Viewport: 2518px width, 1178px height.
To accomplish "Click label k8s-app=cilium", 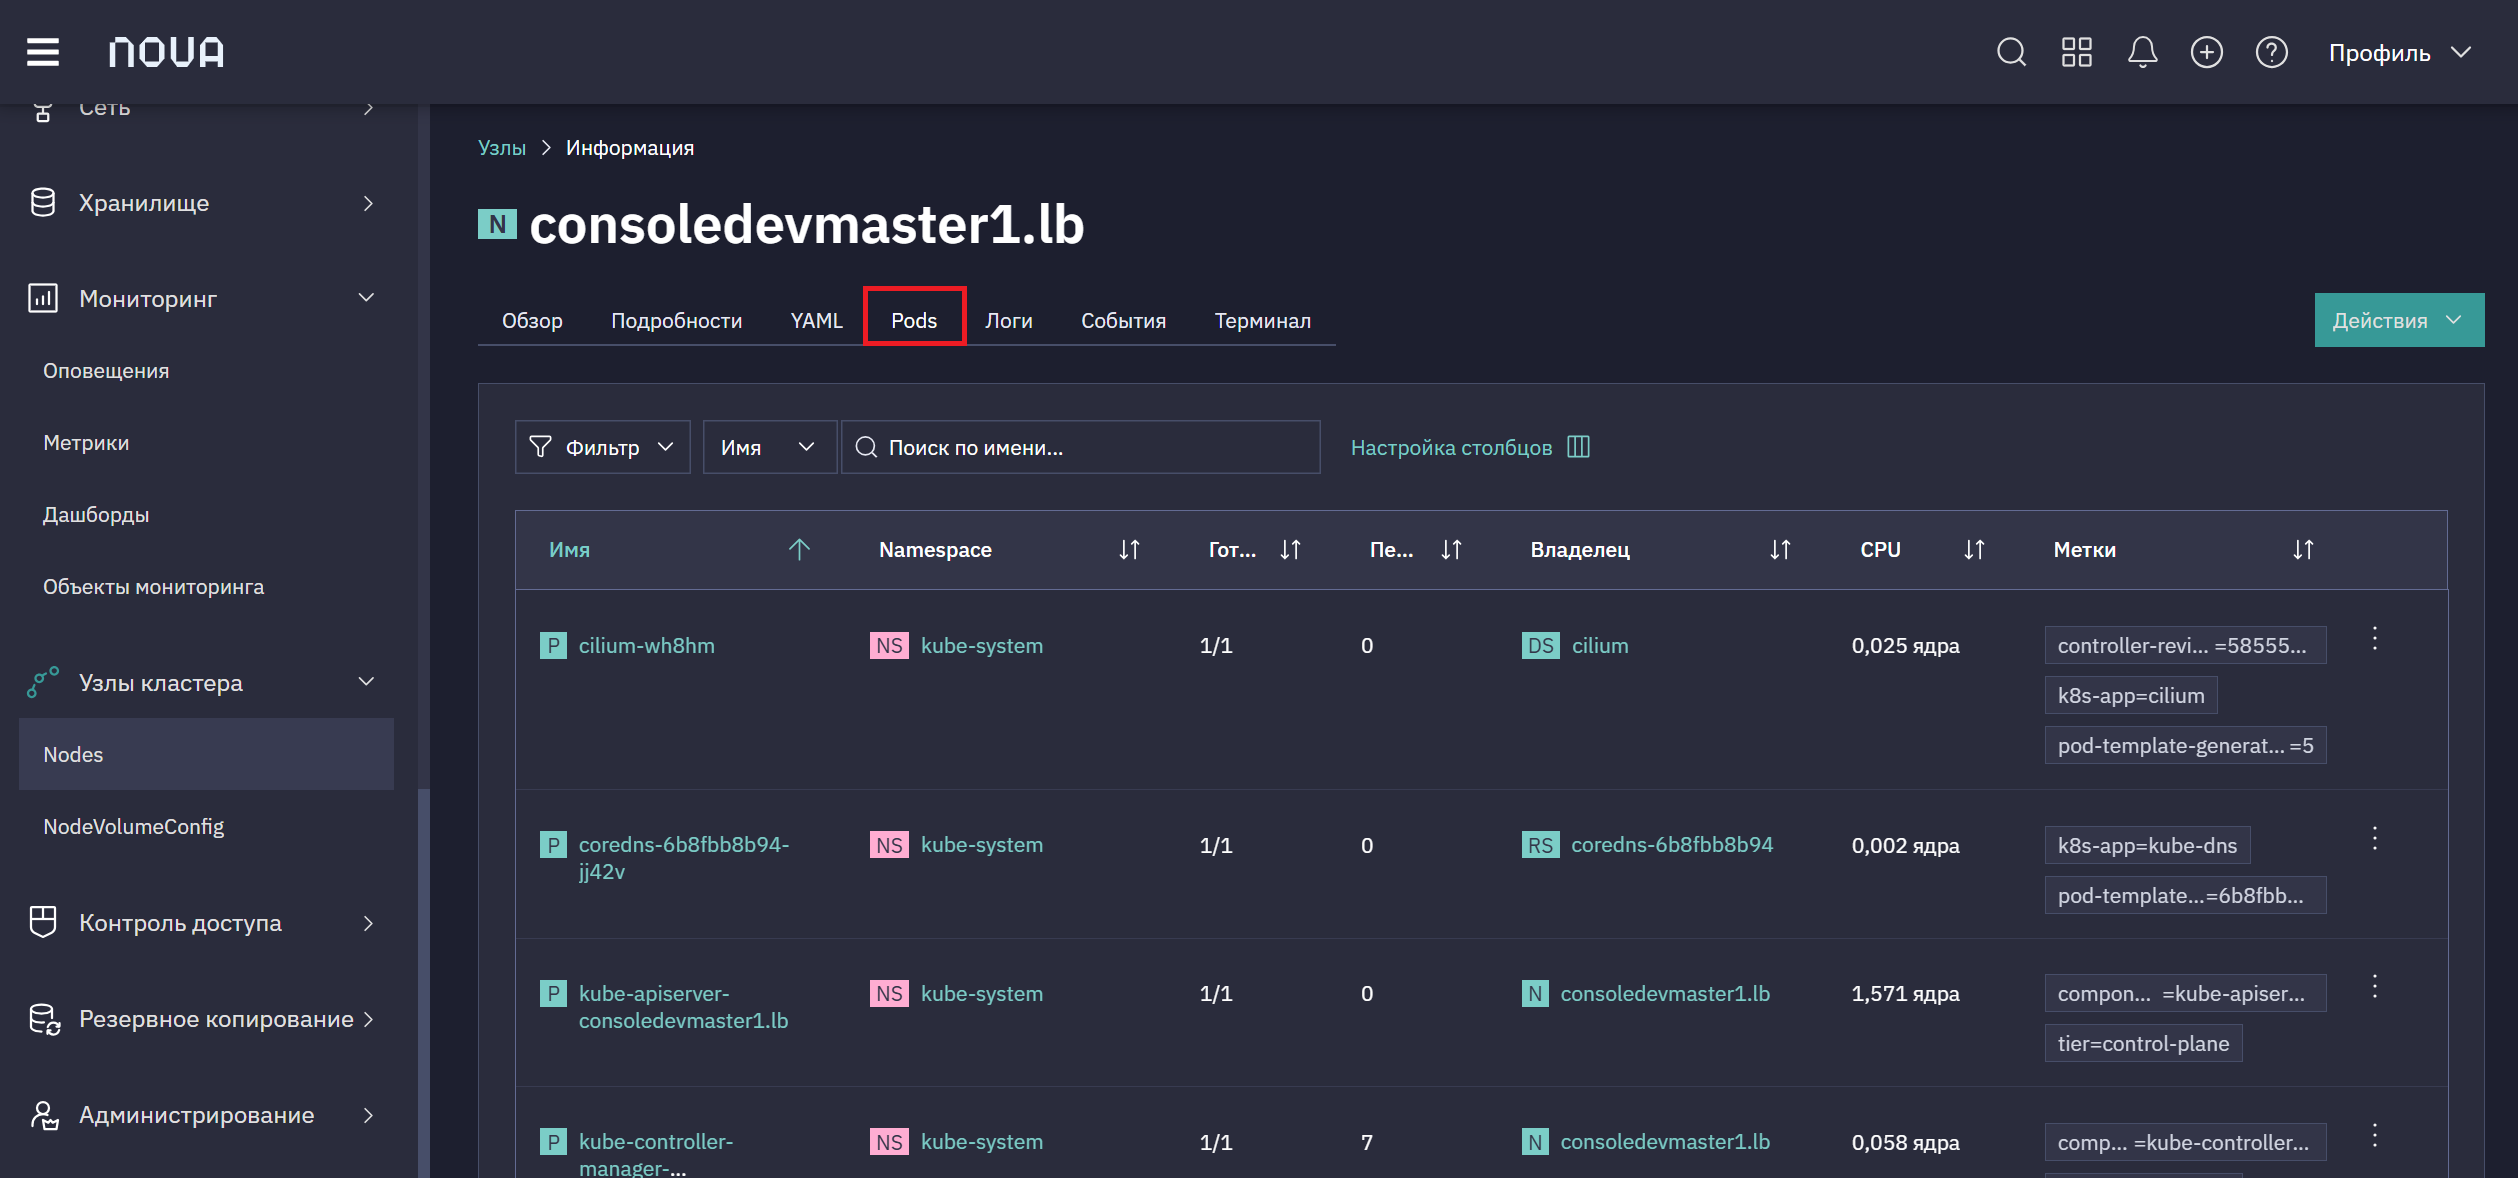I will [x=2131, y=696].
